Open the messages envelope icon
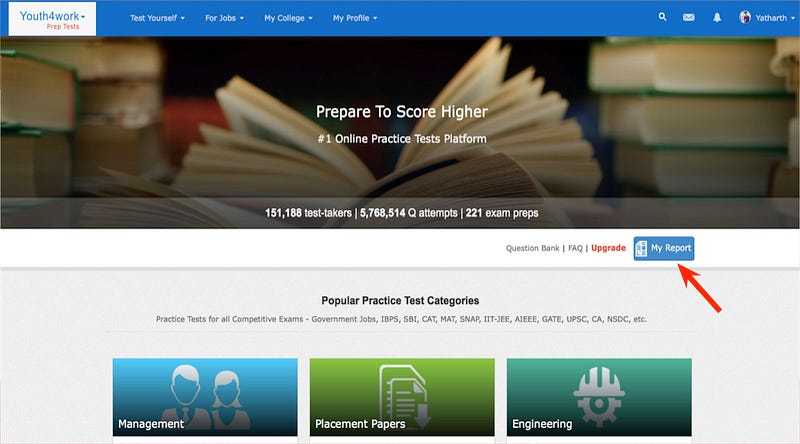The image size is (800, 444). 689,17
